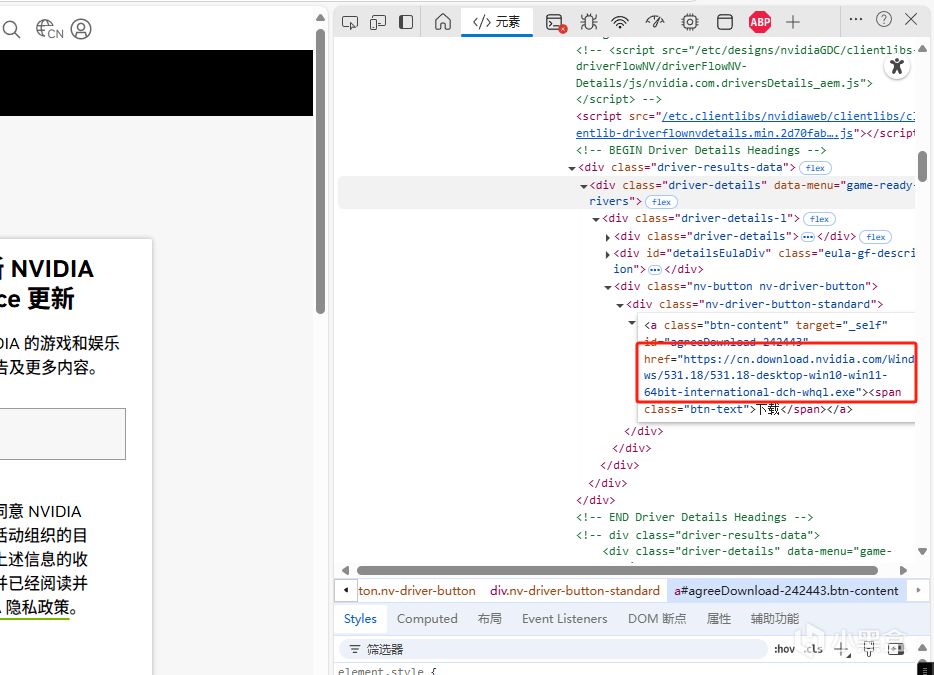Click the 筛选器 styles filter field
Viewport: 934px width, 675px height.
pyautogui.click(x=553, y=649)
